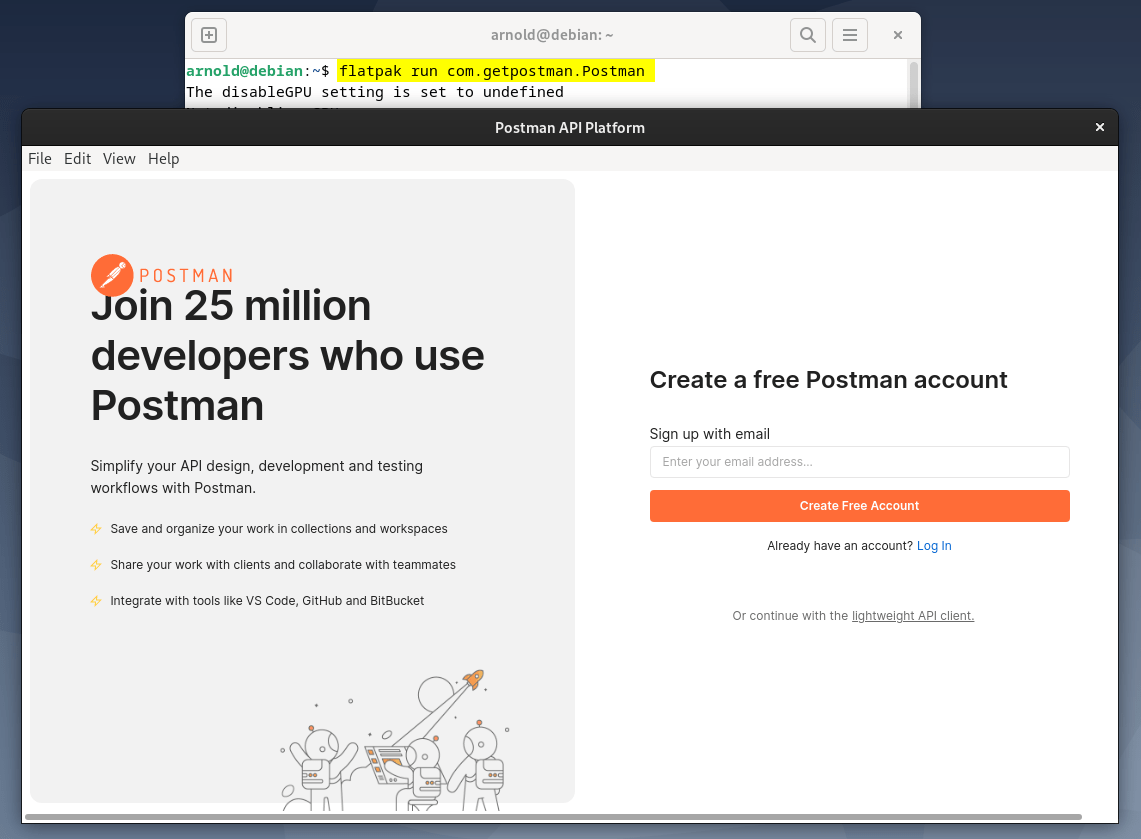Click the horizontal scrollbar at the bottom
The height and width of the screenshot is (839, 1141).
pos(570,817)
